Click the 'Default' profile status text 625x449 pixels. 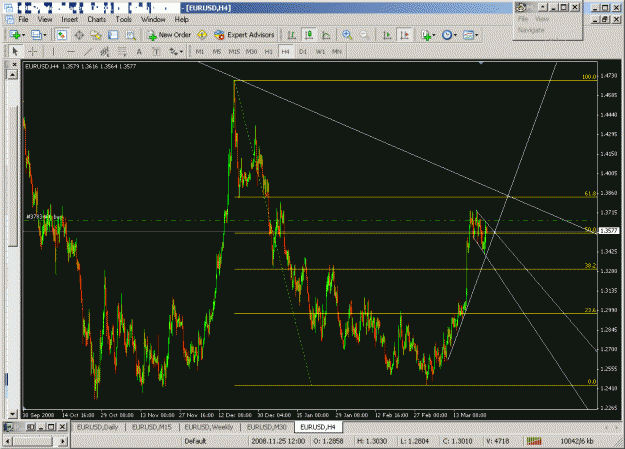click(x=195, y=441)
